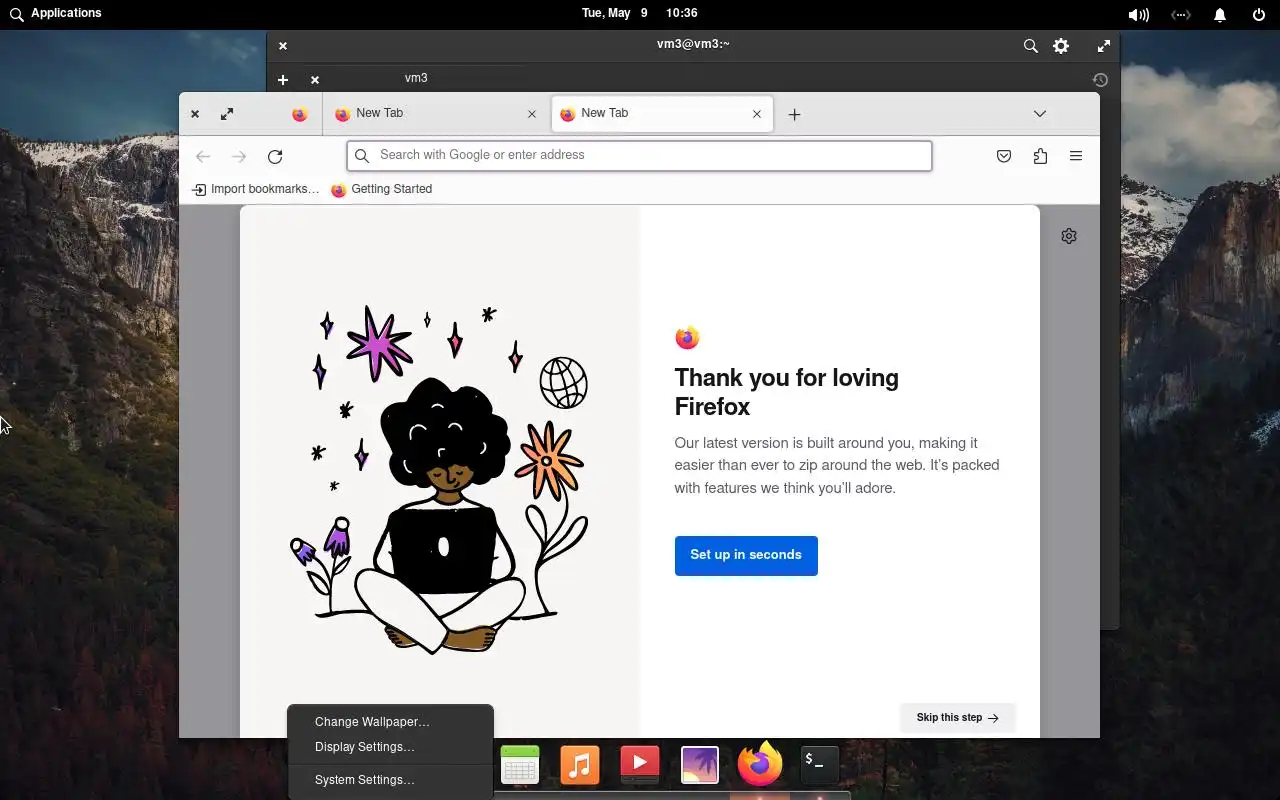Launch Music from the dock
This screenshot has width=1280, height=800.
(580, 765)
